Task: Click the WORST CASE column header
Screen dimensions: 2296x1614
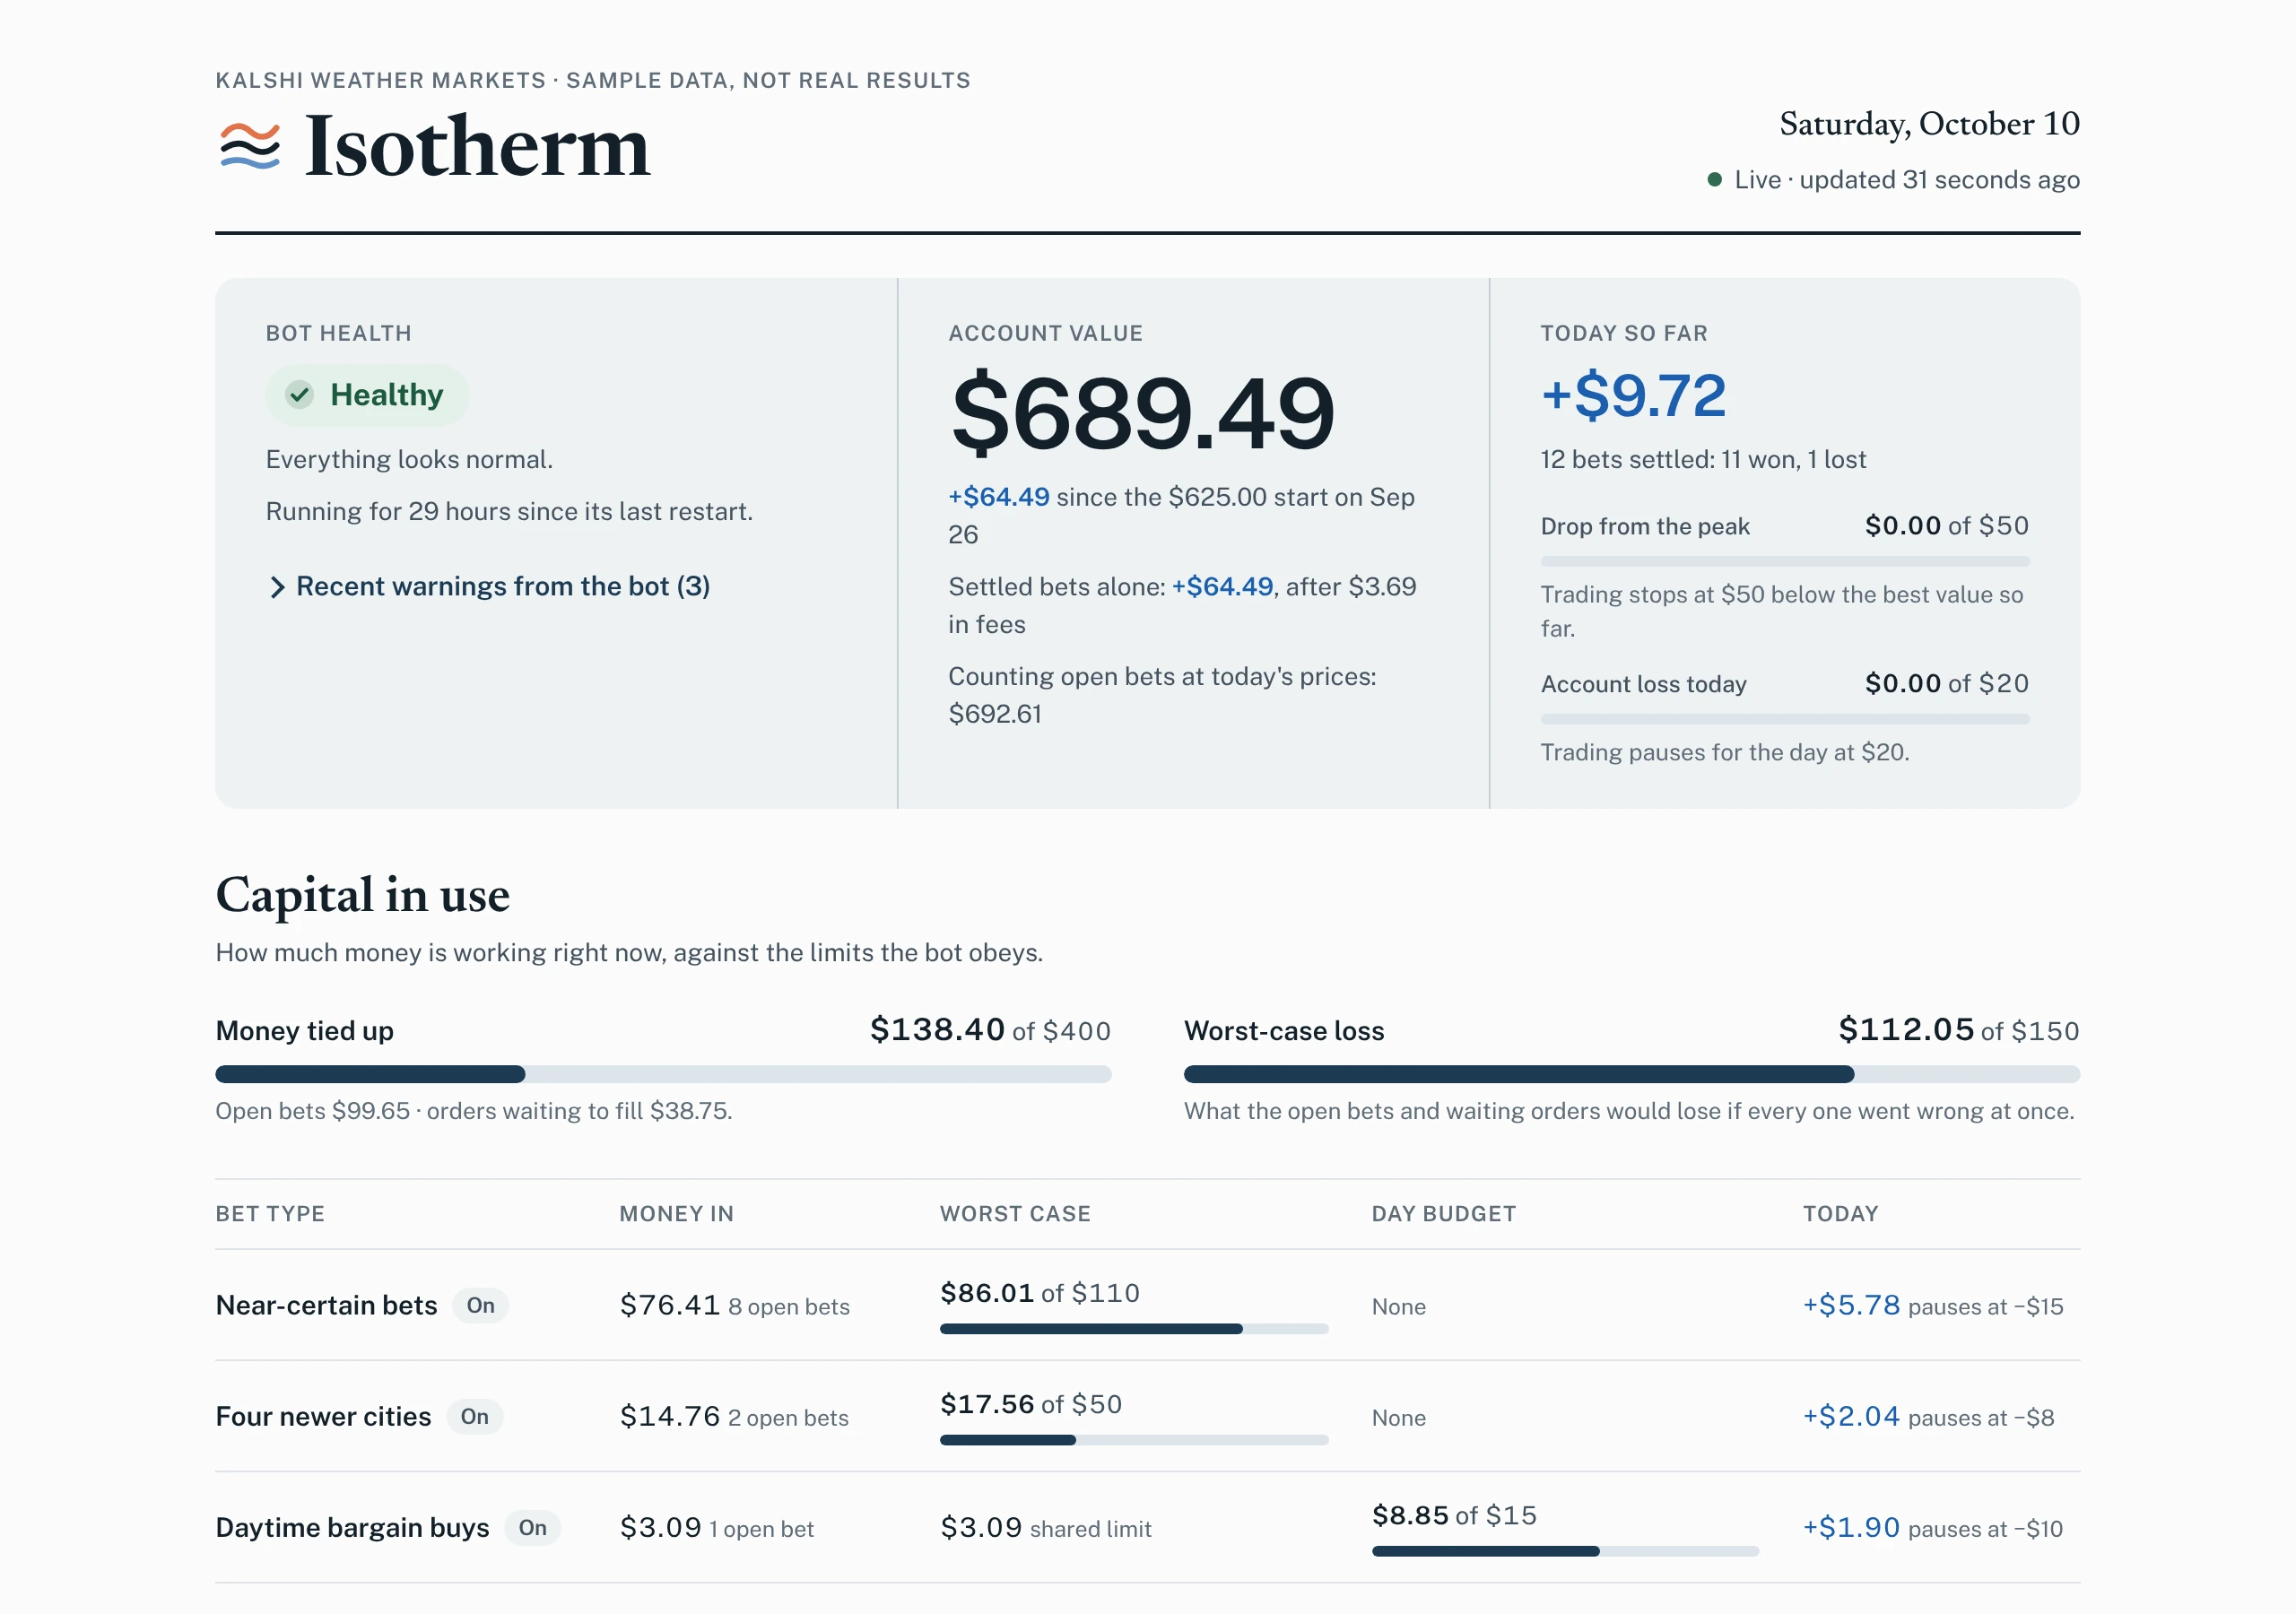Action: coord(1015,1213)
